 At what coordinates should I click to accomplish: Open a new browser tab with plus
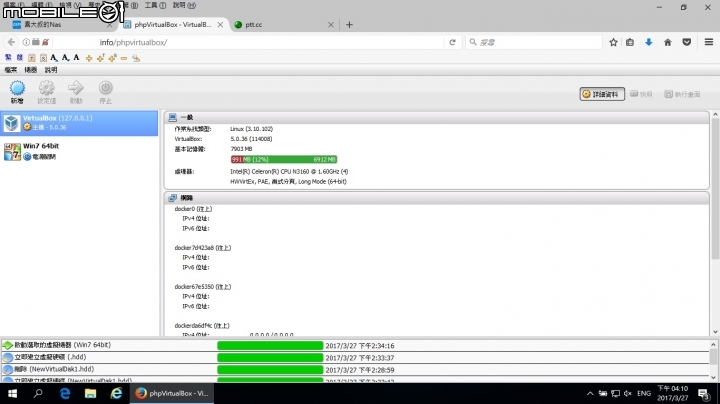tap(349, 25)
